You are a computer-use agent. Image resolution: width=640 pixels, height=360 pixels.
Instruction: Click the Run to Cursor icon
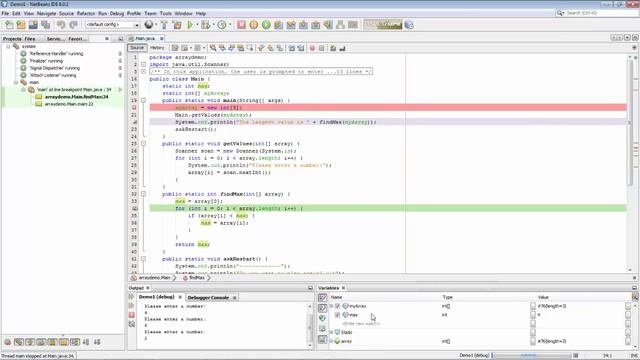click(x=328, y=25)
